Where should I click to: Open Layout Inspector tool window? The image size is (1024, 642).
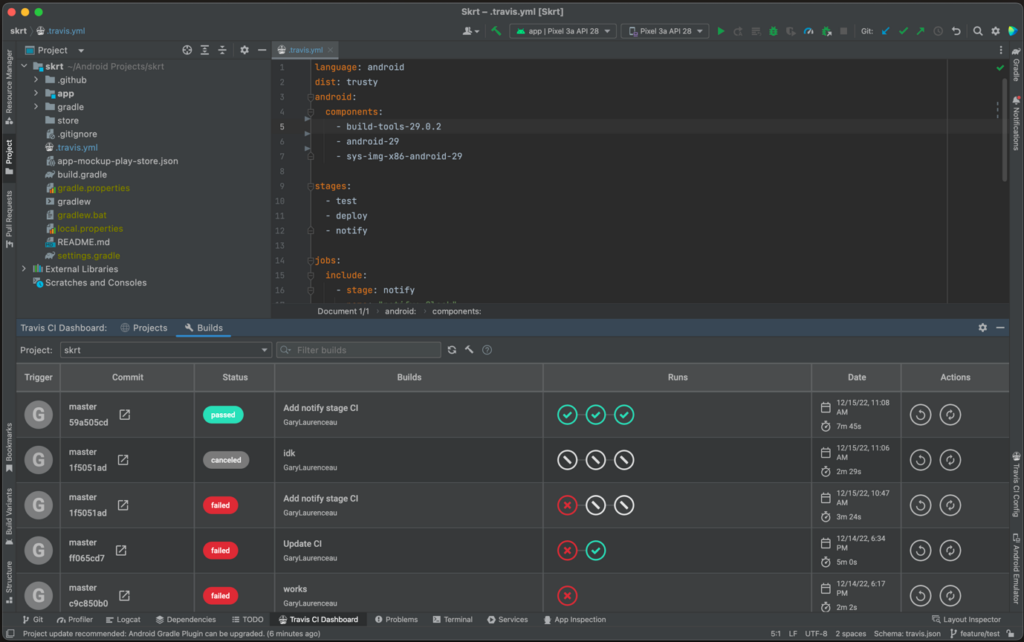966,620
